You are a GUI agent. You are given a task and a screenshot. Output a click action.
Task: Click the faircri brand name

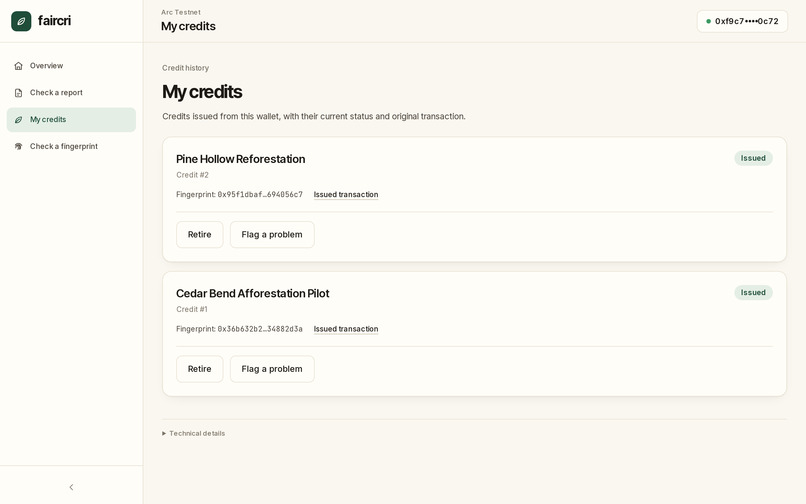tap(54, 21)
